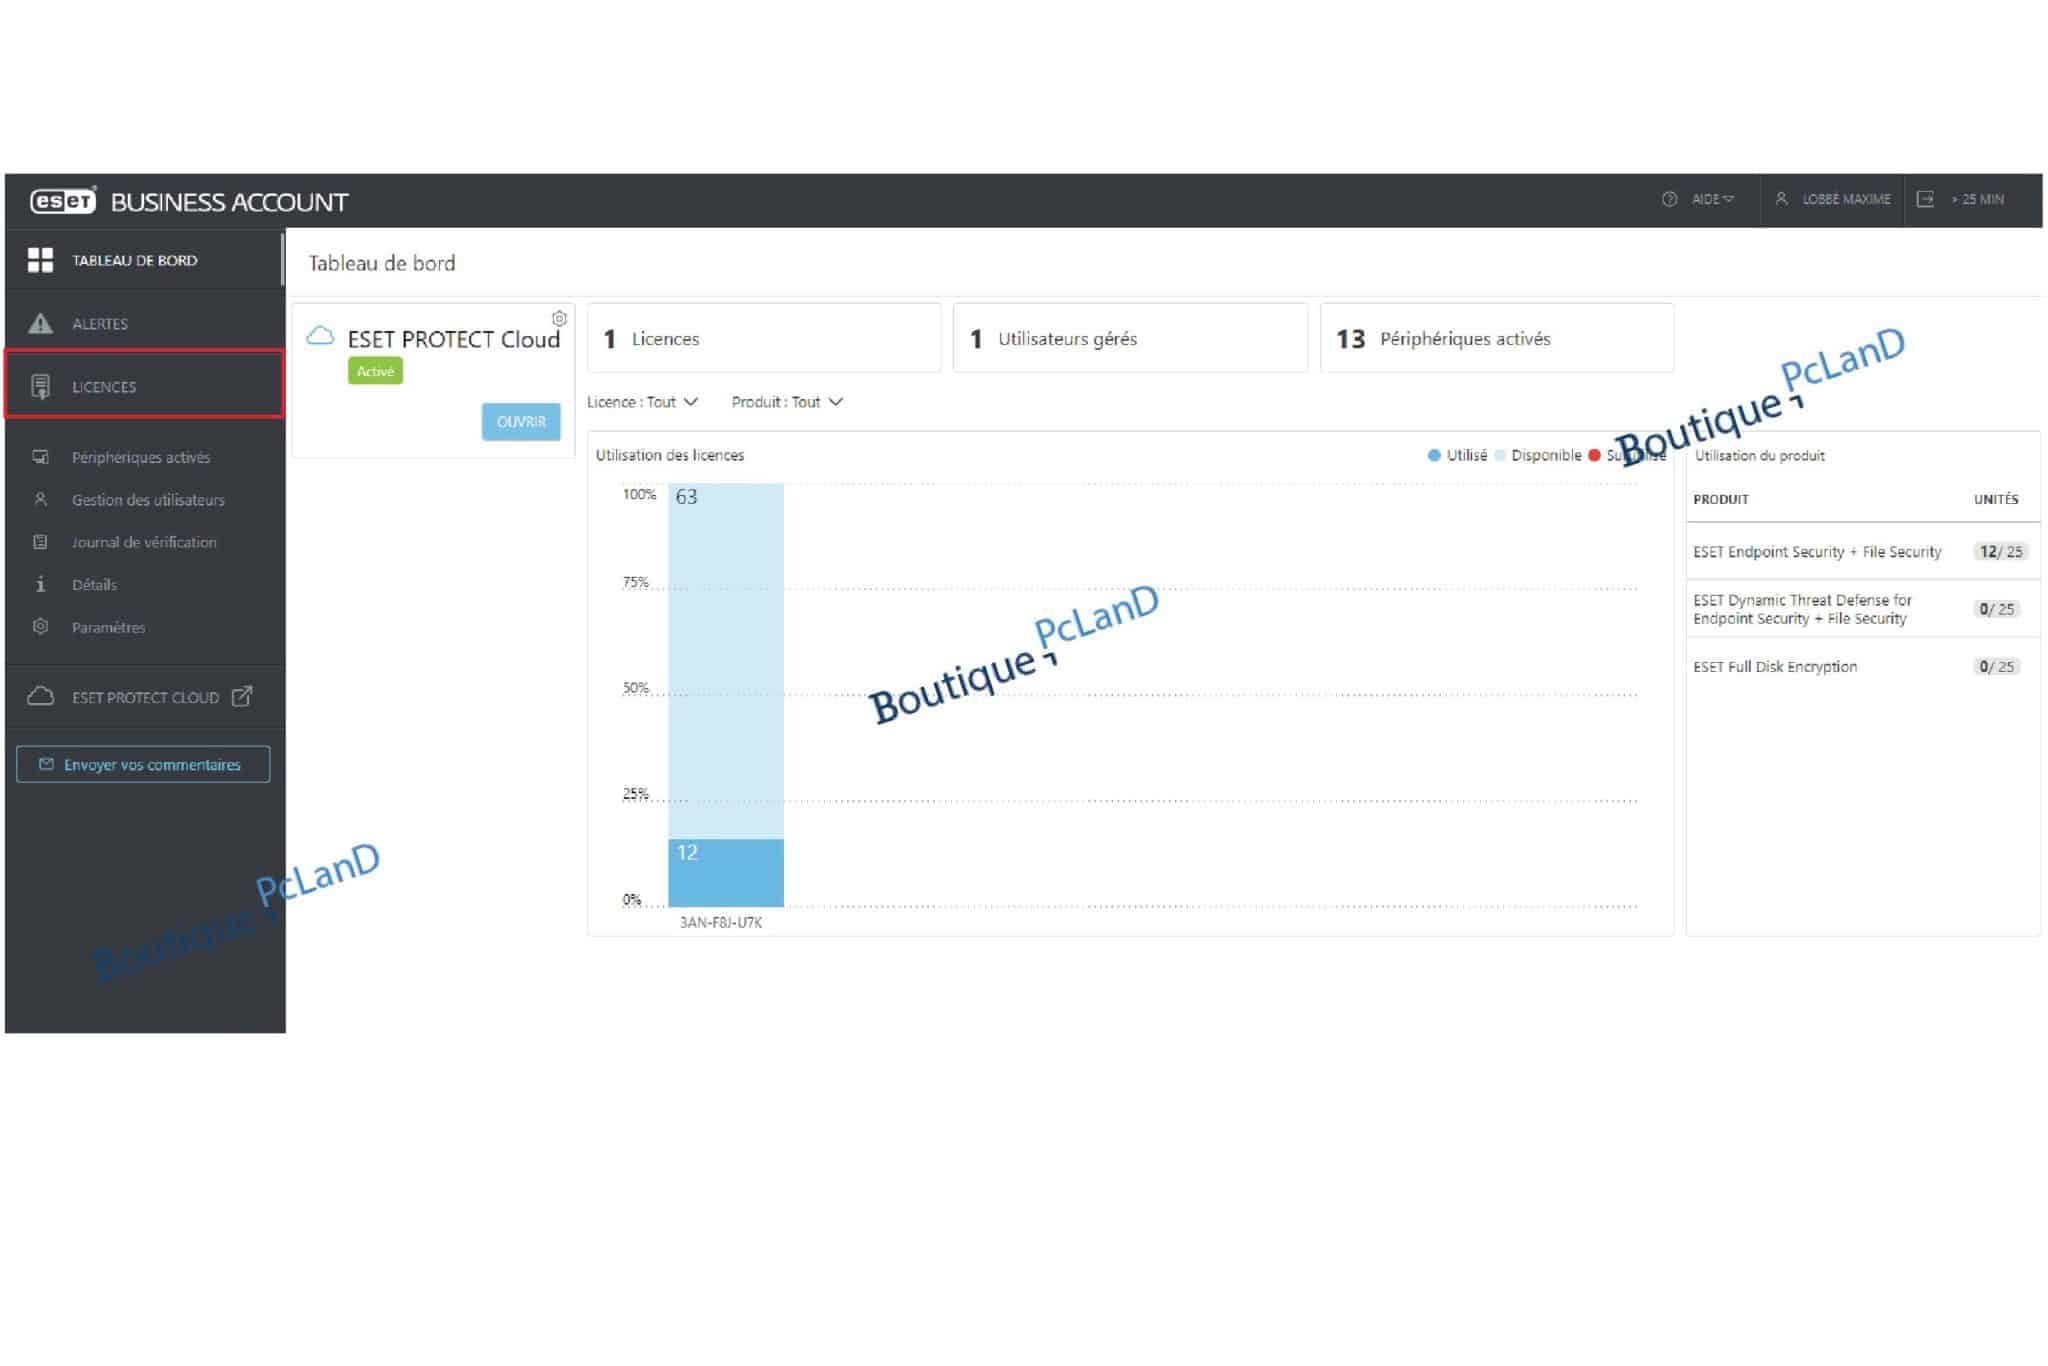Click the UNITÉS column header
Screen dimensions: 2048x1366
(1996, 499)
